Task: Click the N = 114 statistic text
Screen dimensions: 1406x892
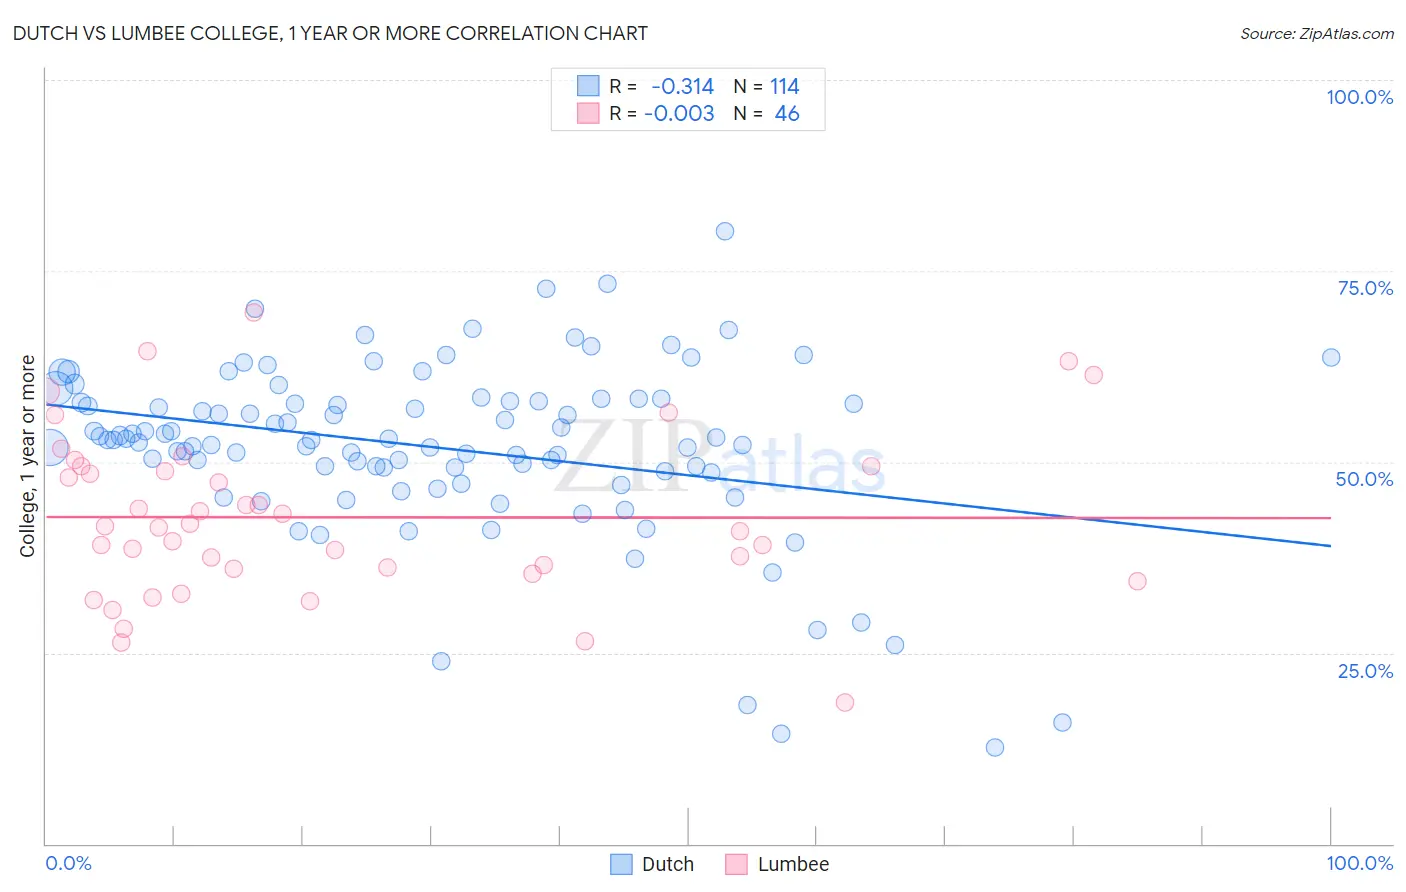Action: [767, 86]
